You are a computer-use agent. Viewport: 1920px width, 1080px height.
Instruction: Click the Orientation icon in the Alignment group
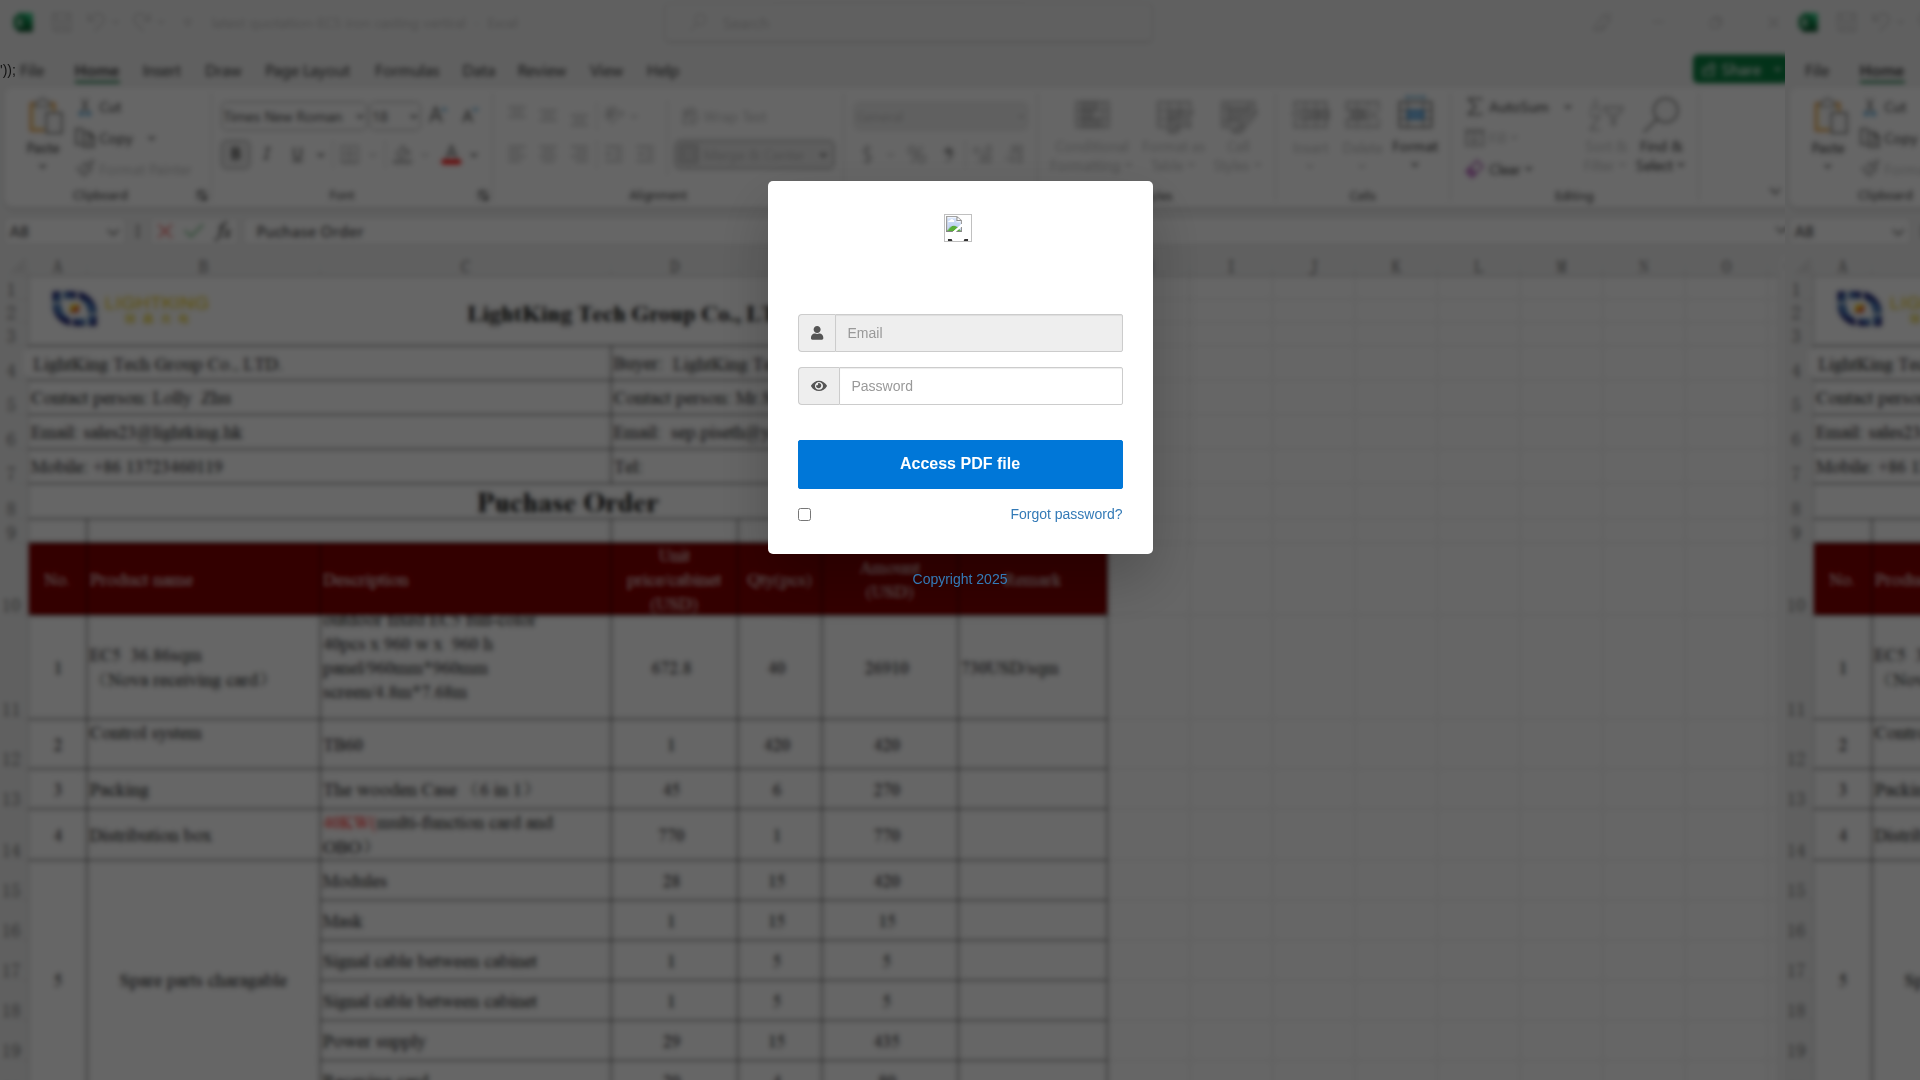(614, 116)
